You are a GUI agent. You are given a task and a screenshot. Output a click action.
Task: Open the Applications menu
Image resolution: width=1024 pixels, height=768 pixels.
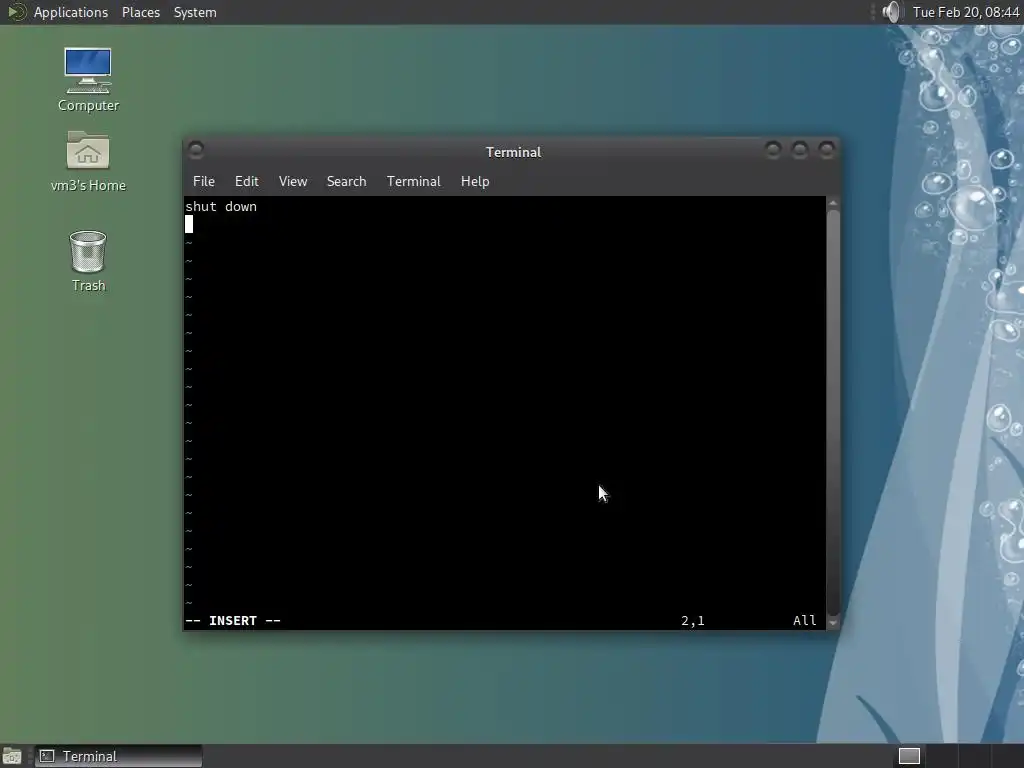pos(71,12)
